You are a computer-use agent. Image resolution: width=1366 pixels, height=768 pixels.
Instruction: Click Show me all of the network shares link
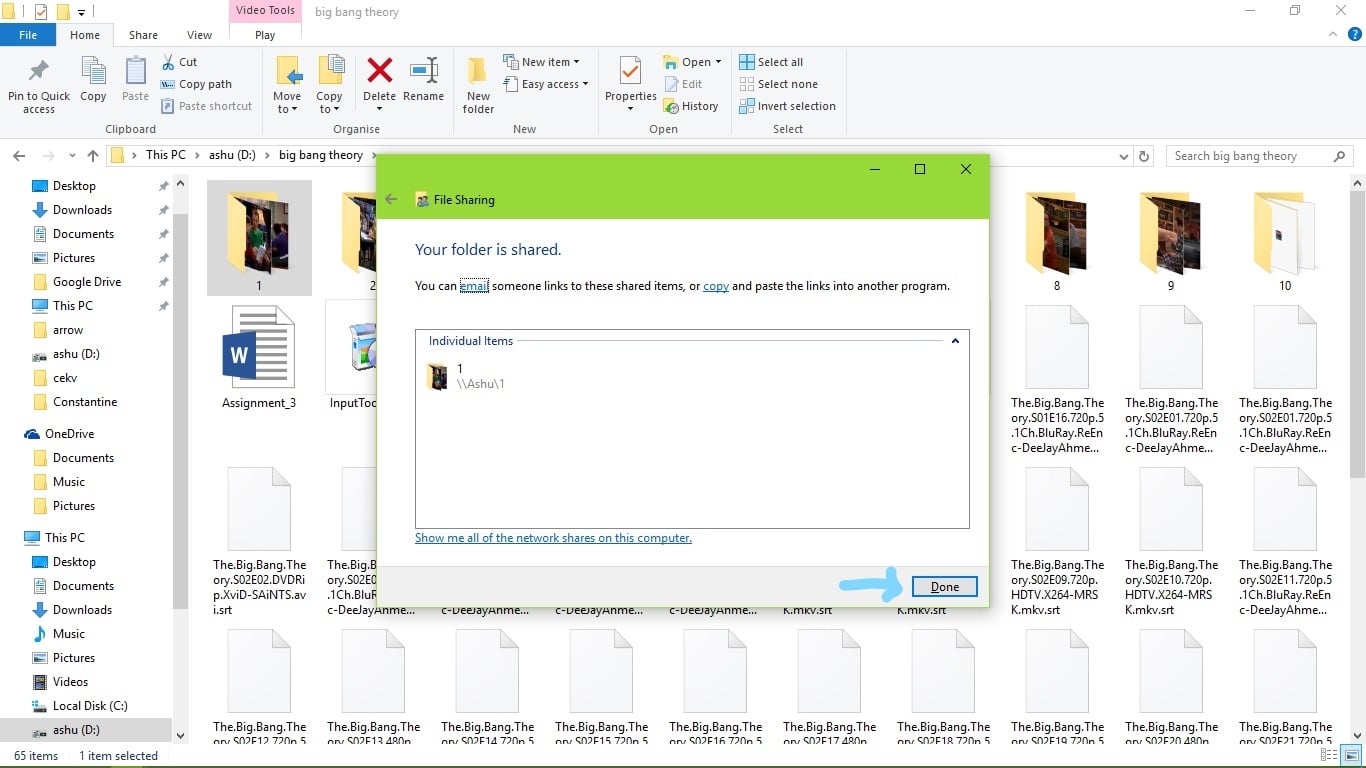[x=553, y=538]
